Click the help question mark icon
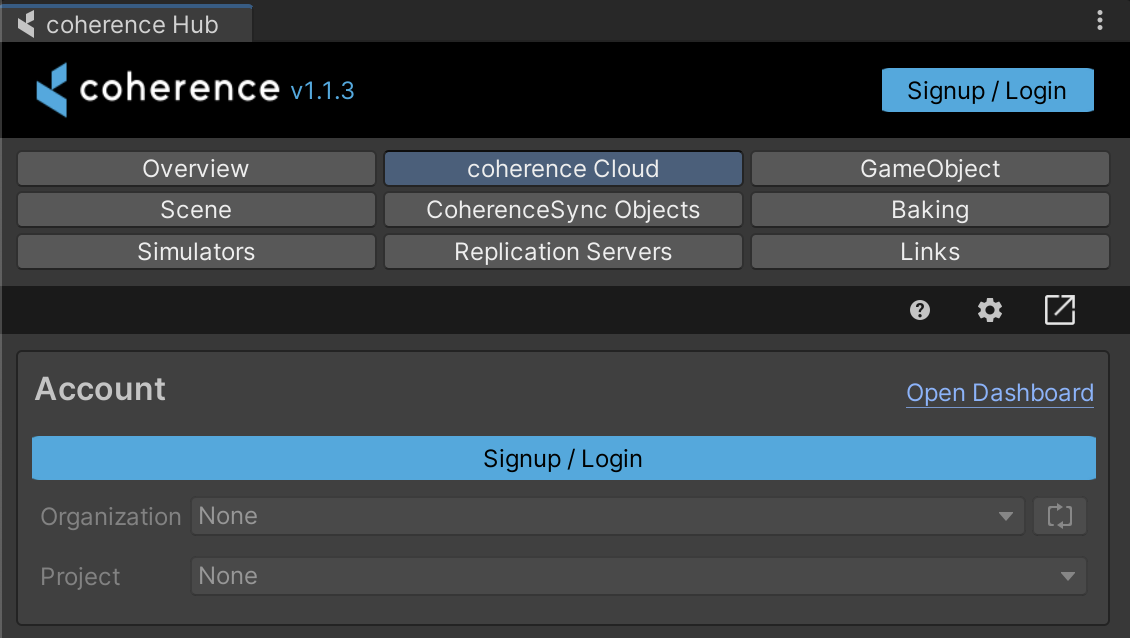The image size is (1130, 638). coord(920,310)
